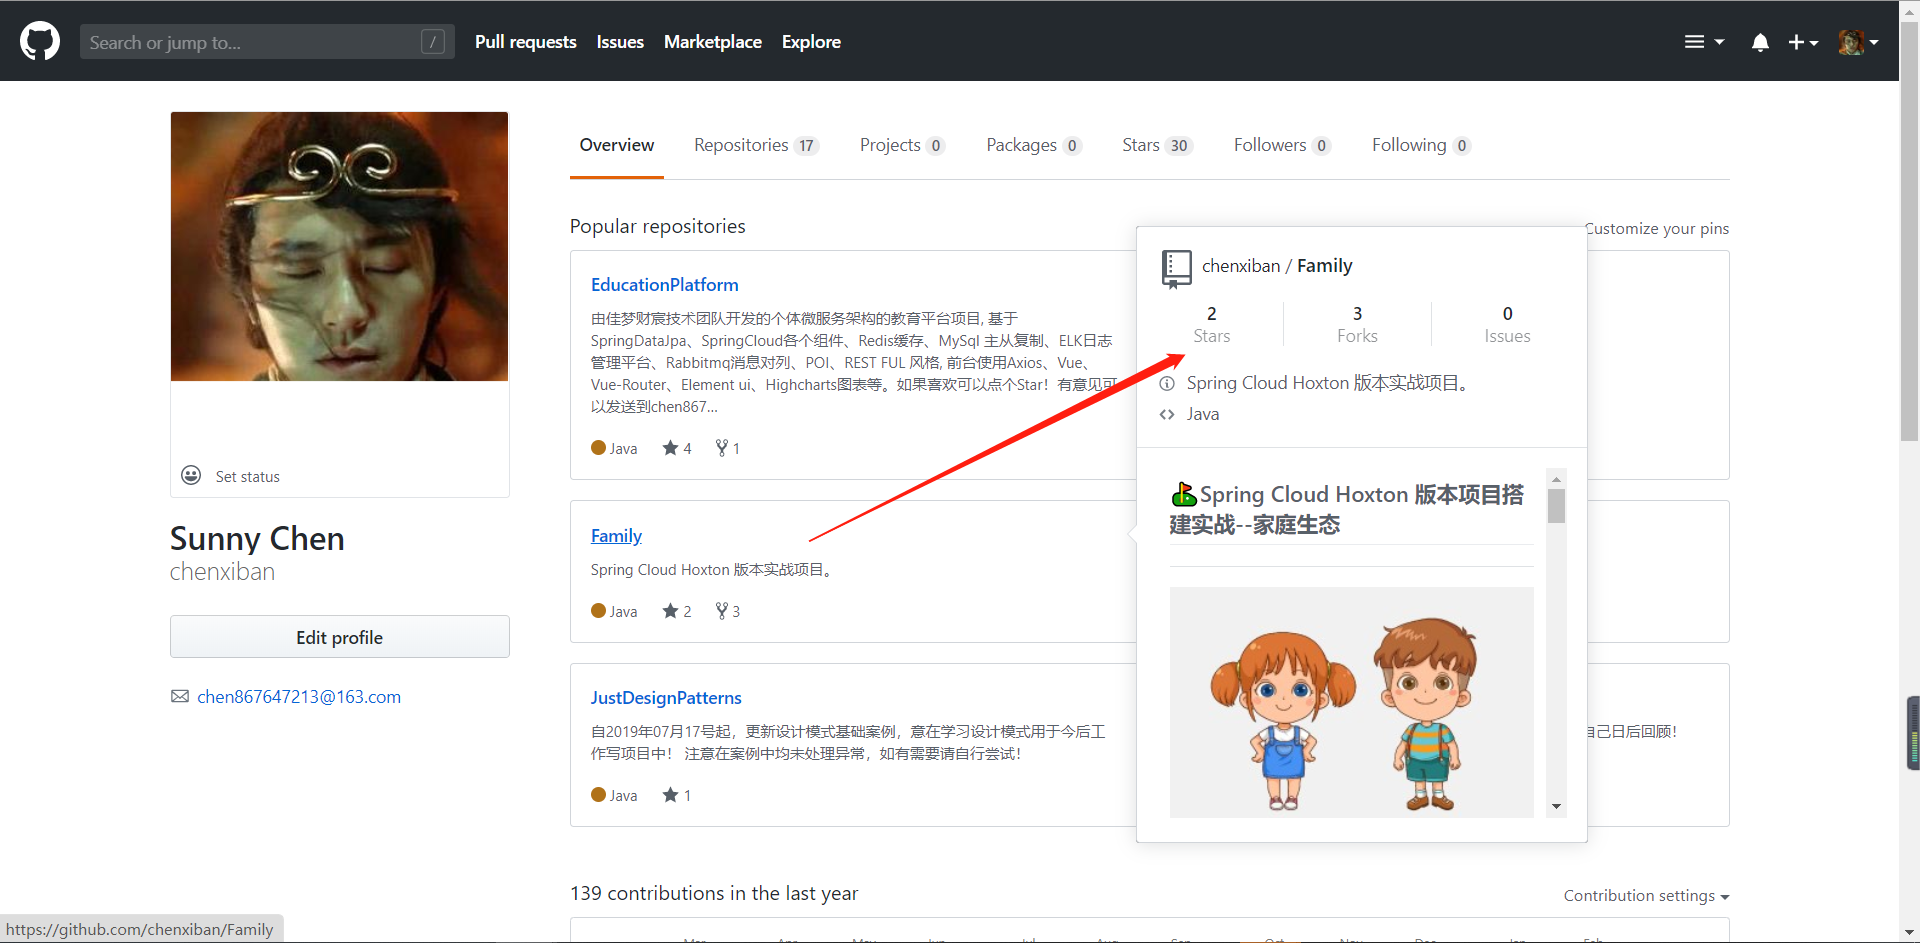Click the GitHub Octocat logo
Screen dimensions: 1920x943
click(40, 42)
